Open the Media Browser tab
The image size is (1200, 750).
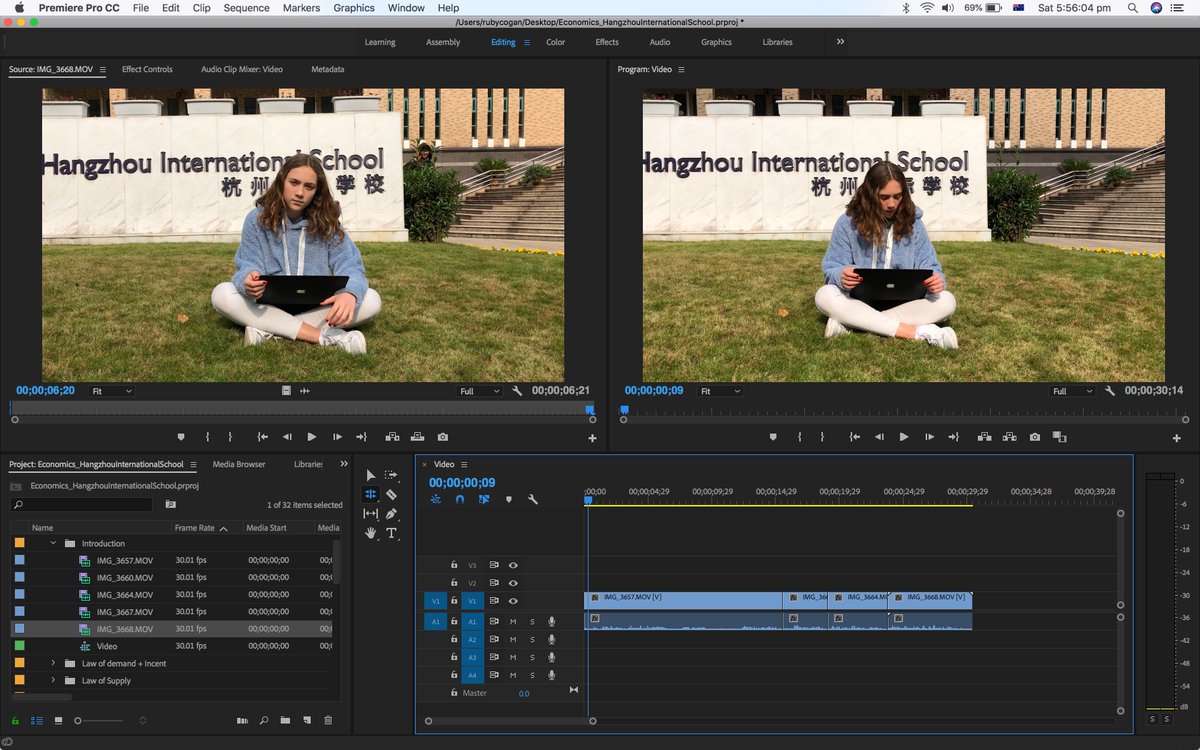pos(239,464)
